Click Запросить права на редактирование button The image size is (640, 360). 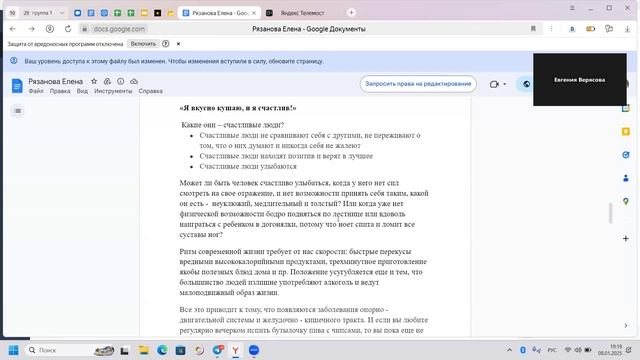(x=418, y=84)
